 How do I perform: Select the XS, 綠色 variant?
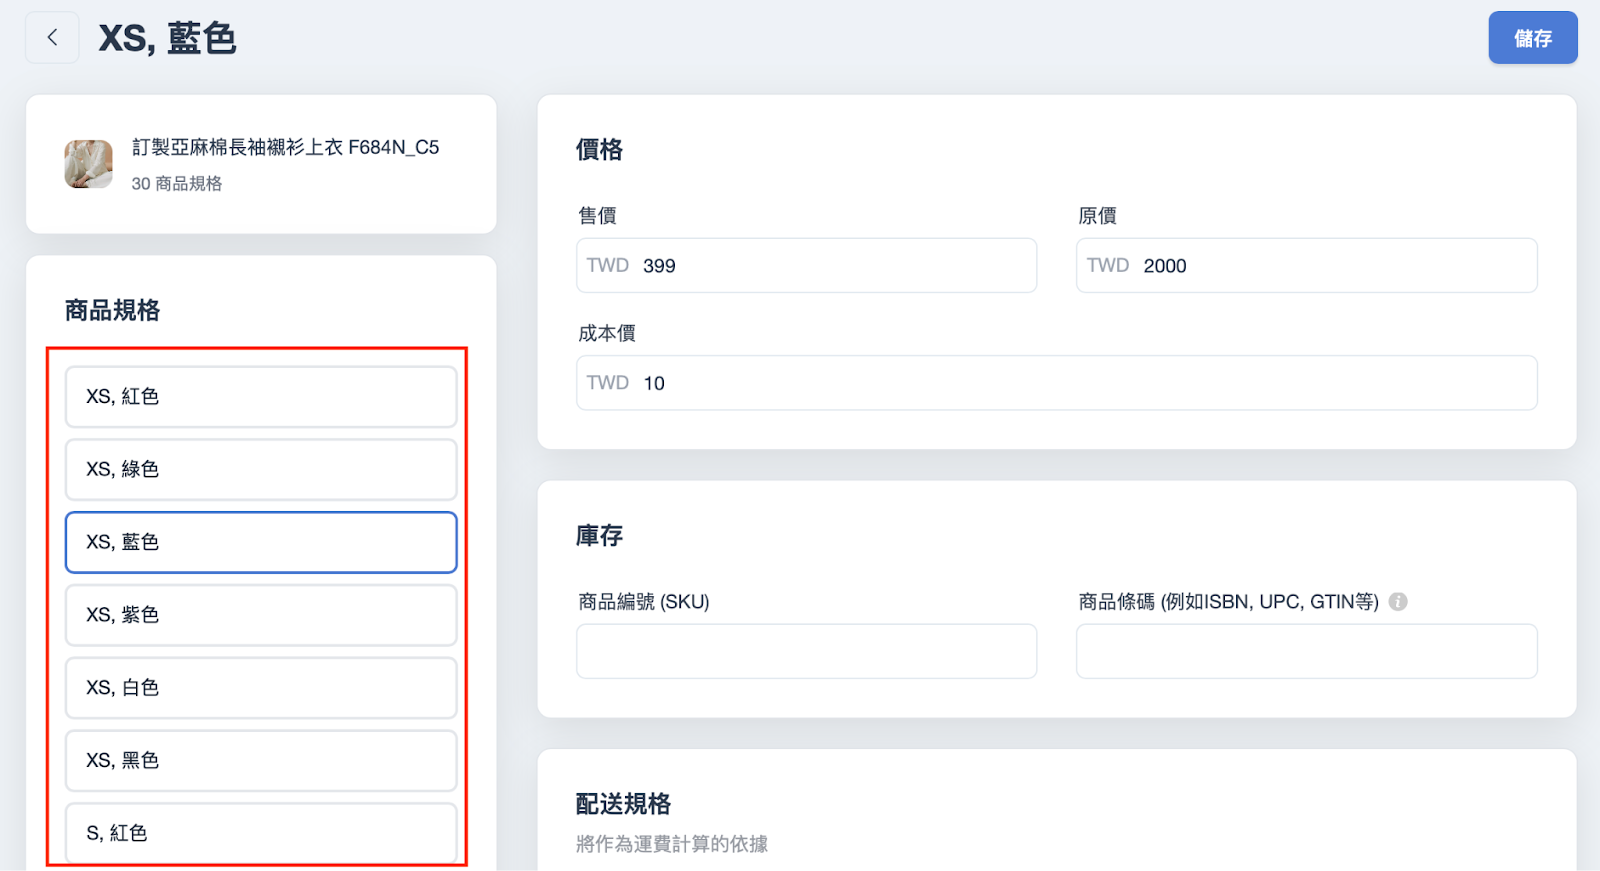coord(261,469)
